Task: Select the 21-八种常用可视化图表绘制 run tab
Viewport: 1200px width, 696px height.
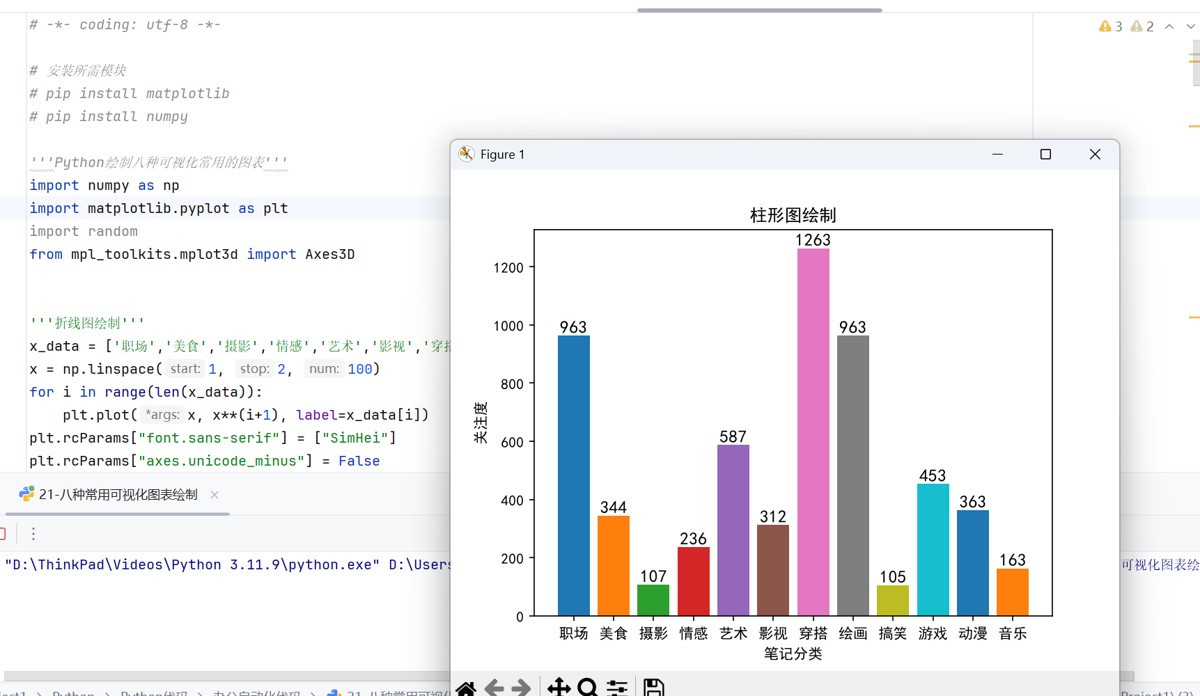Action: tap(108, 495)
